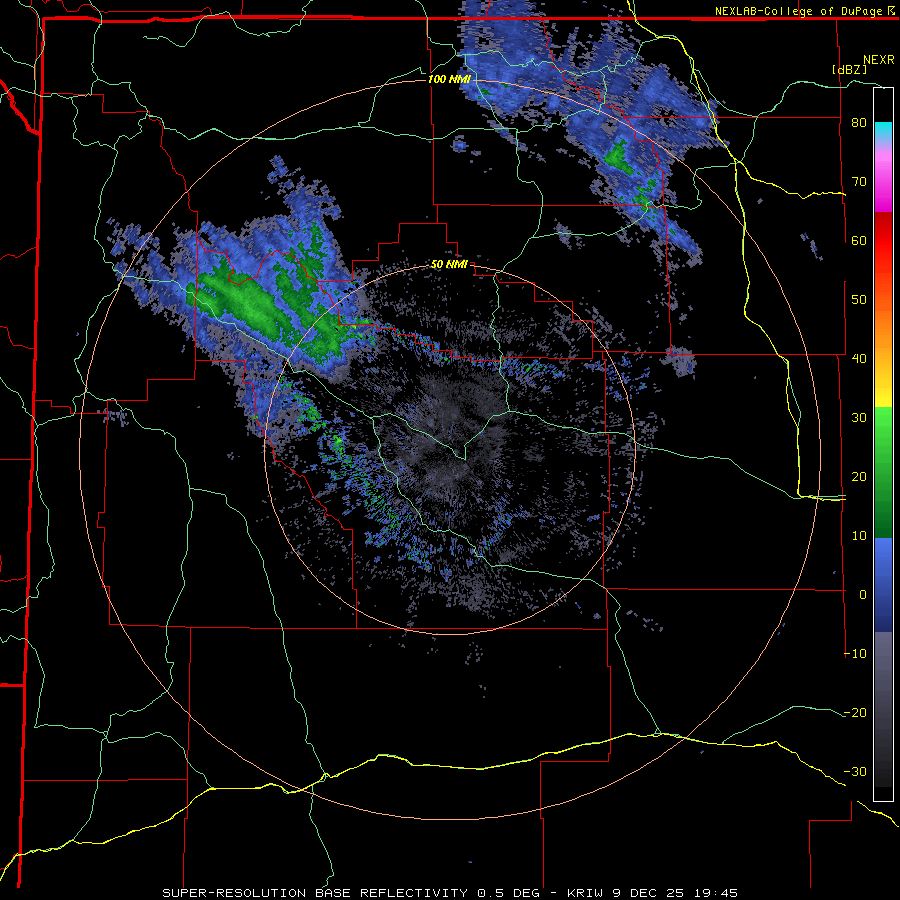Click the '9 DEC 25 19:45' timestamp
The image size is (900, 900).
pos(674,893)
